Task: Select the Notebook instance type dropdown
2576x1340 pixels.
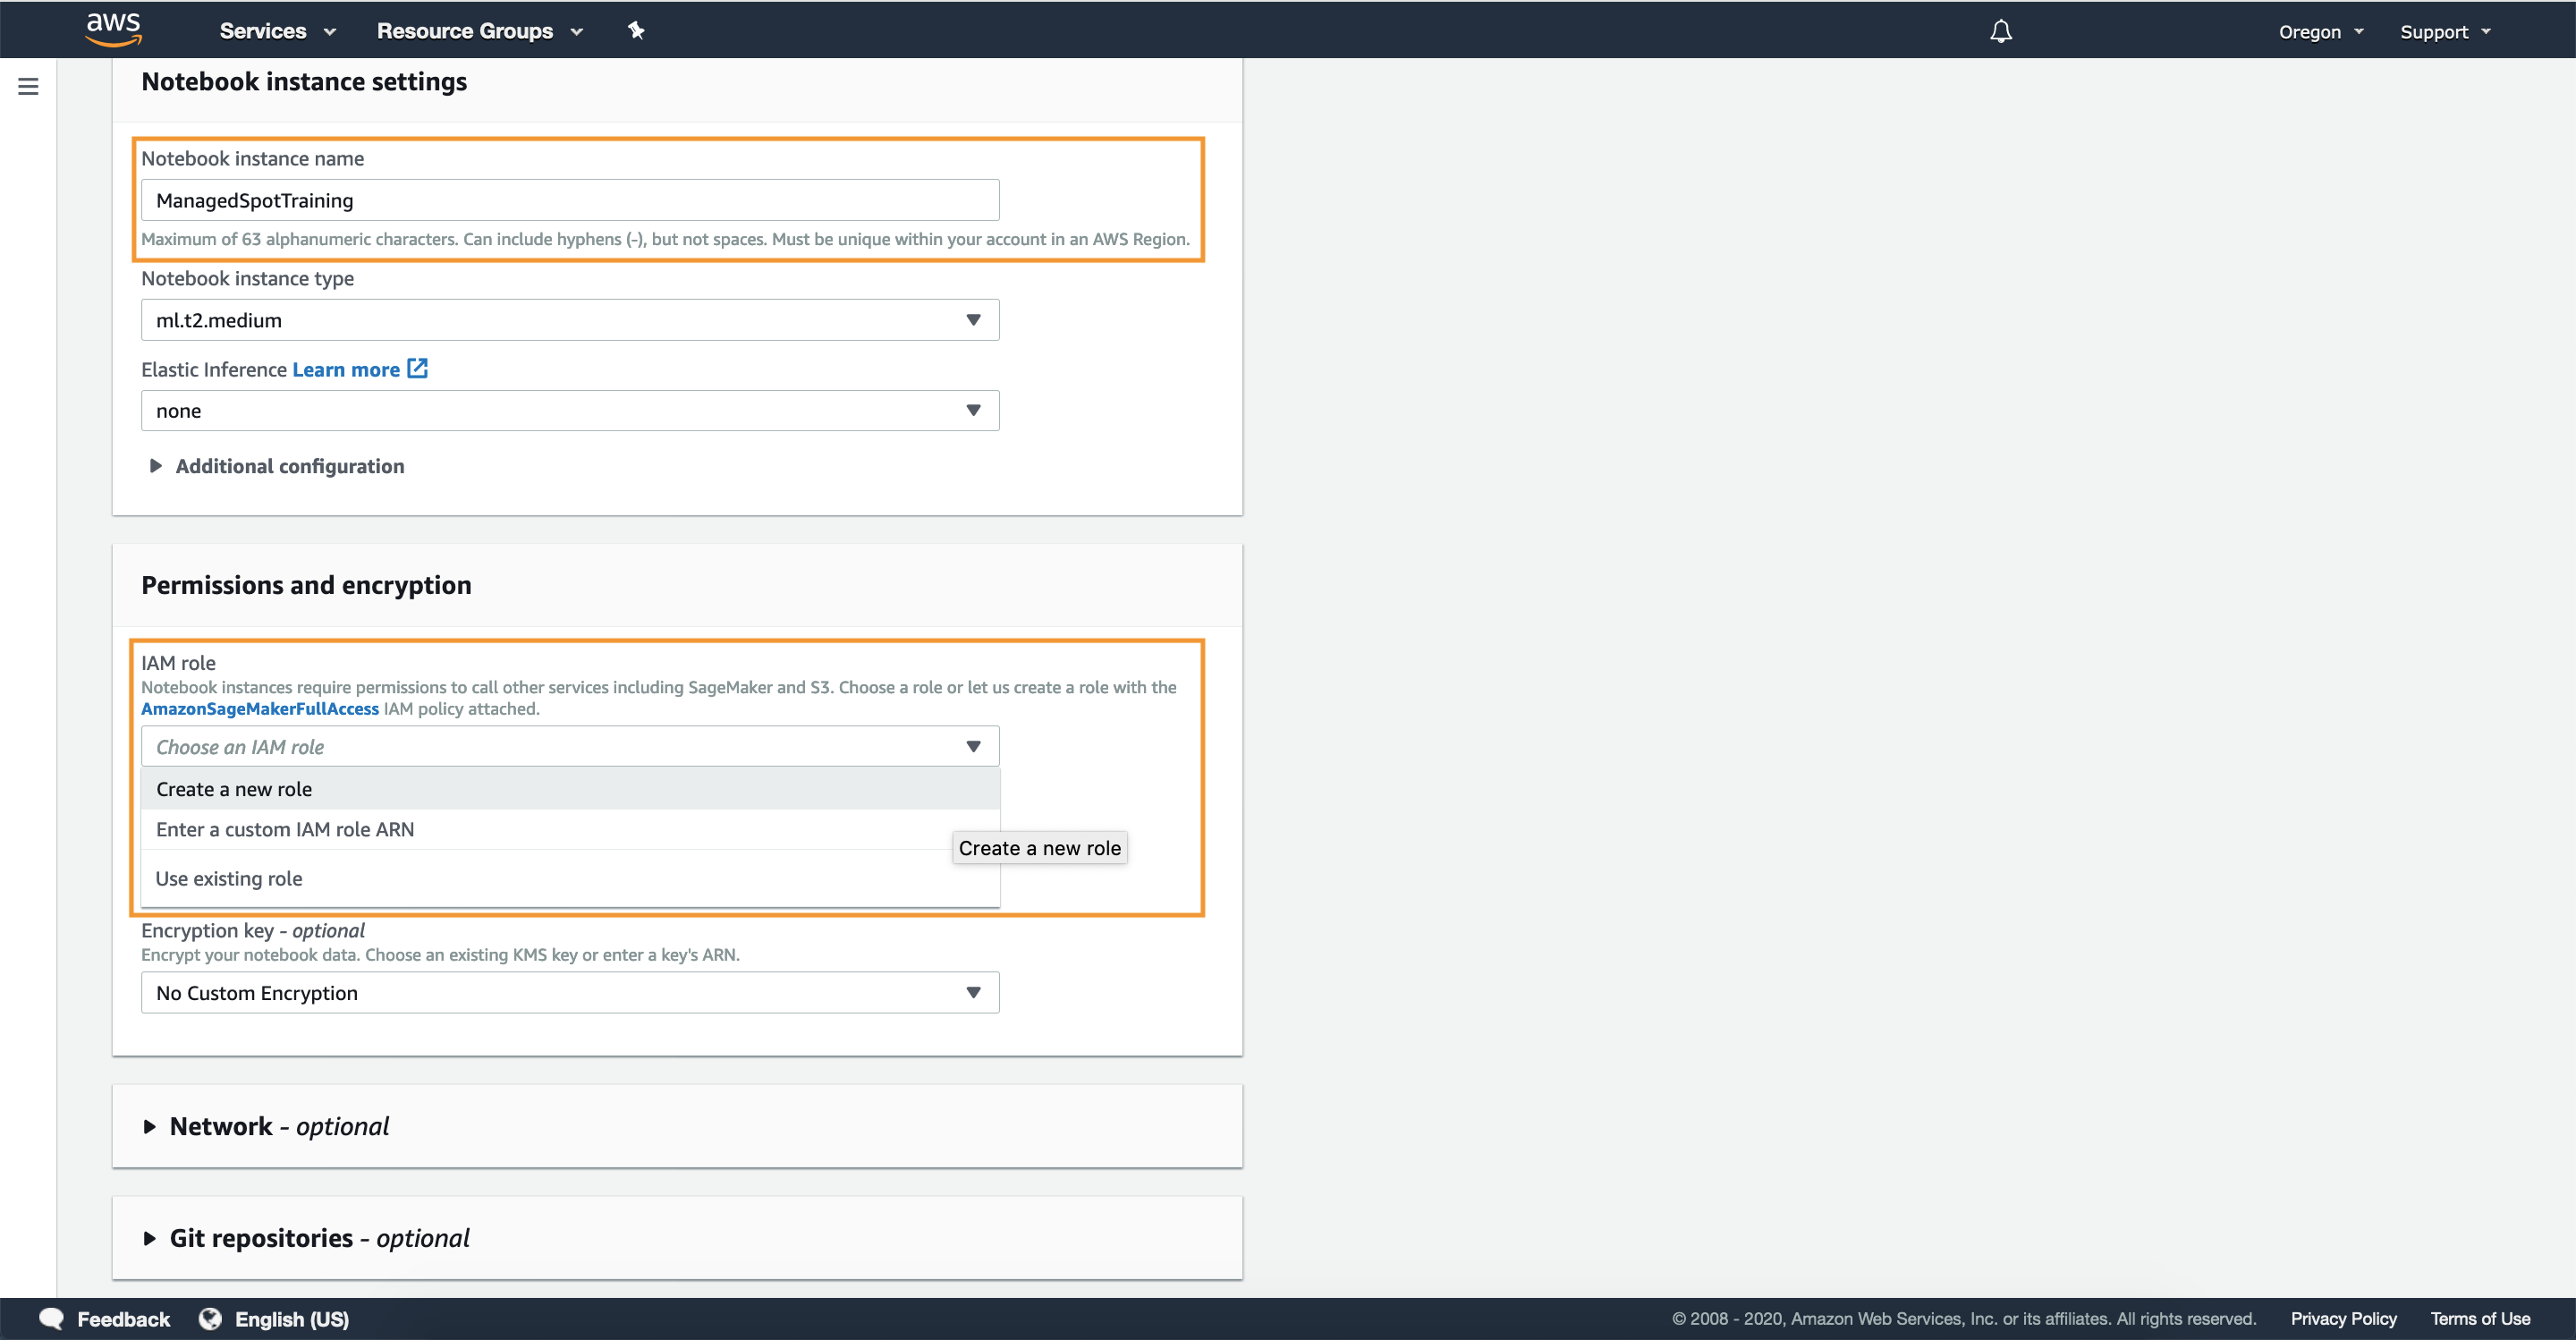Action: click(x=567, y=318)
